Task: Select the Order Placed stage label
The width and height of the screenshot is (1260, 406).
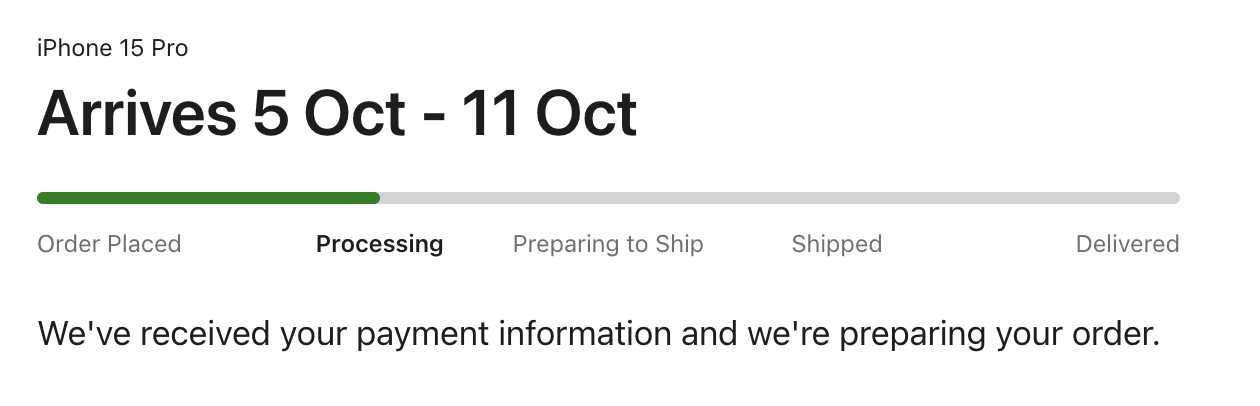Action: [109, 244]
